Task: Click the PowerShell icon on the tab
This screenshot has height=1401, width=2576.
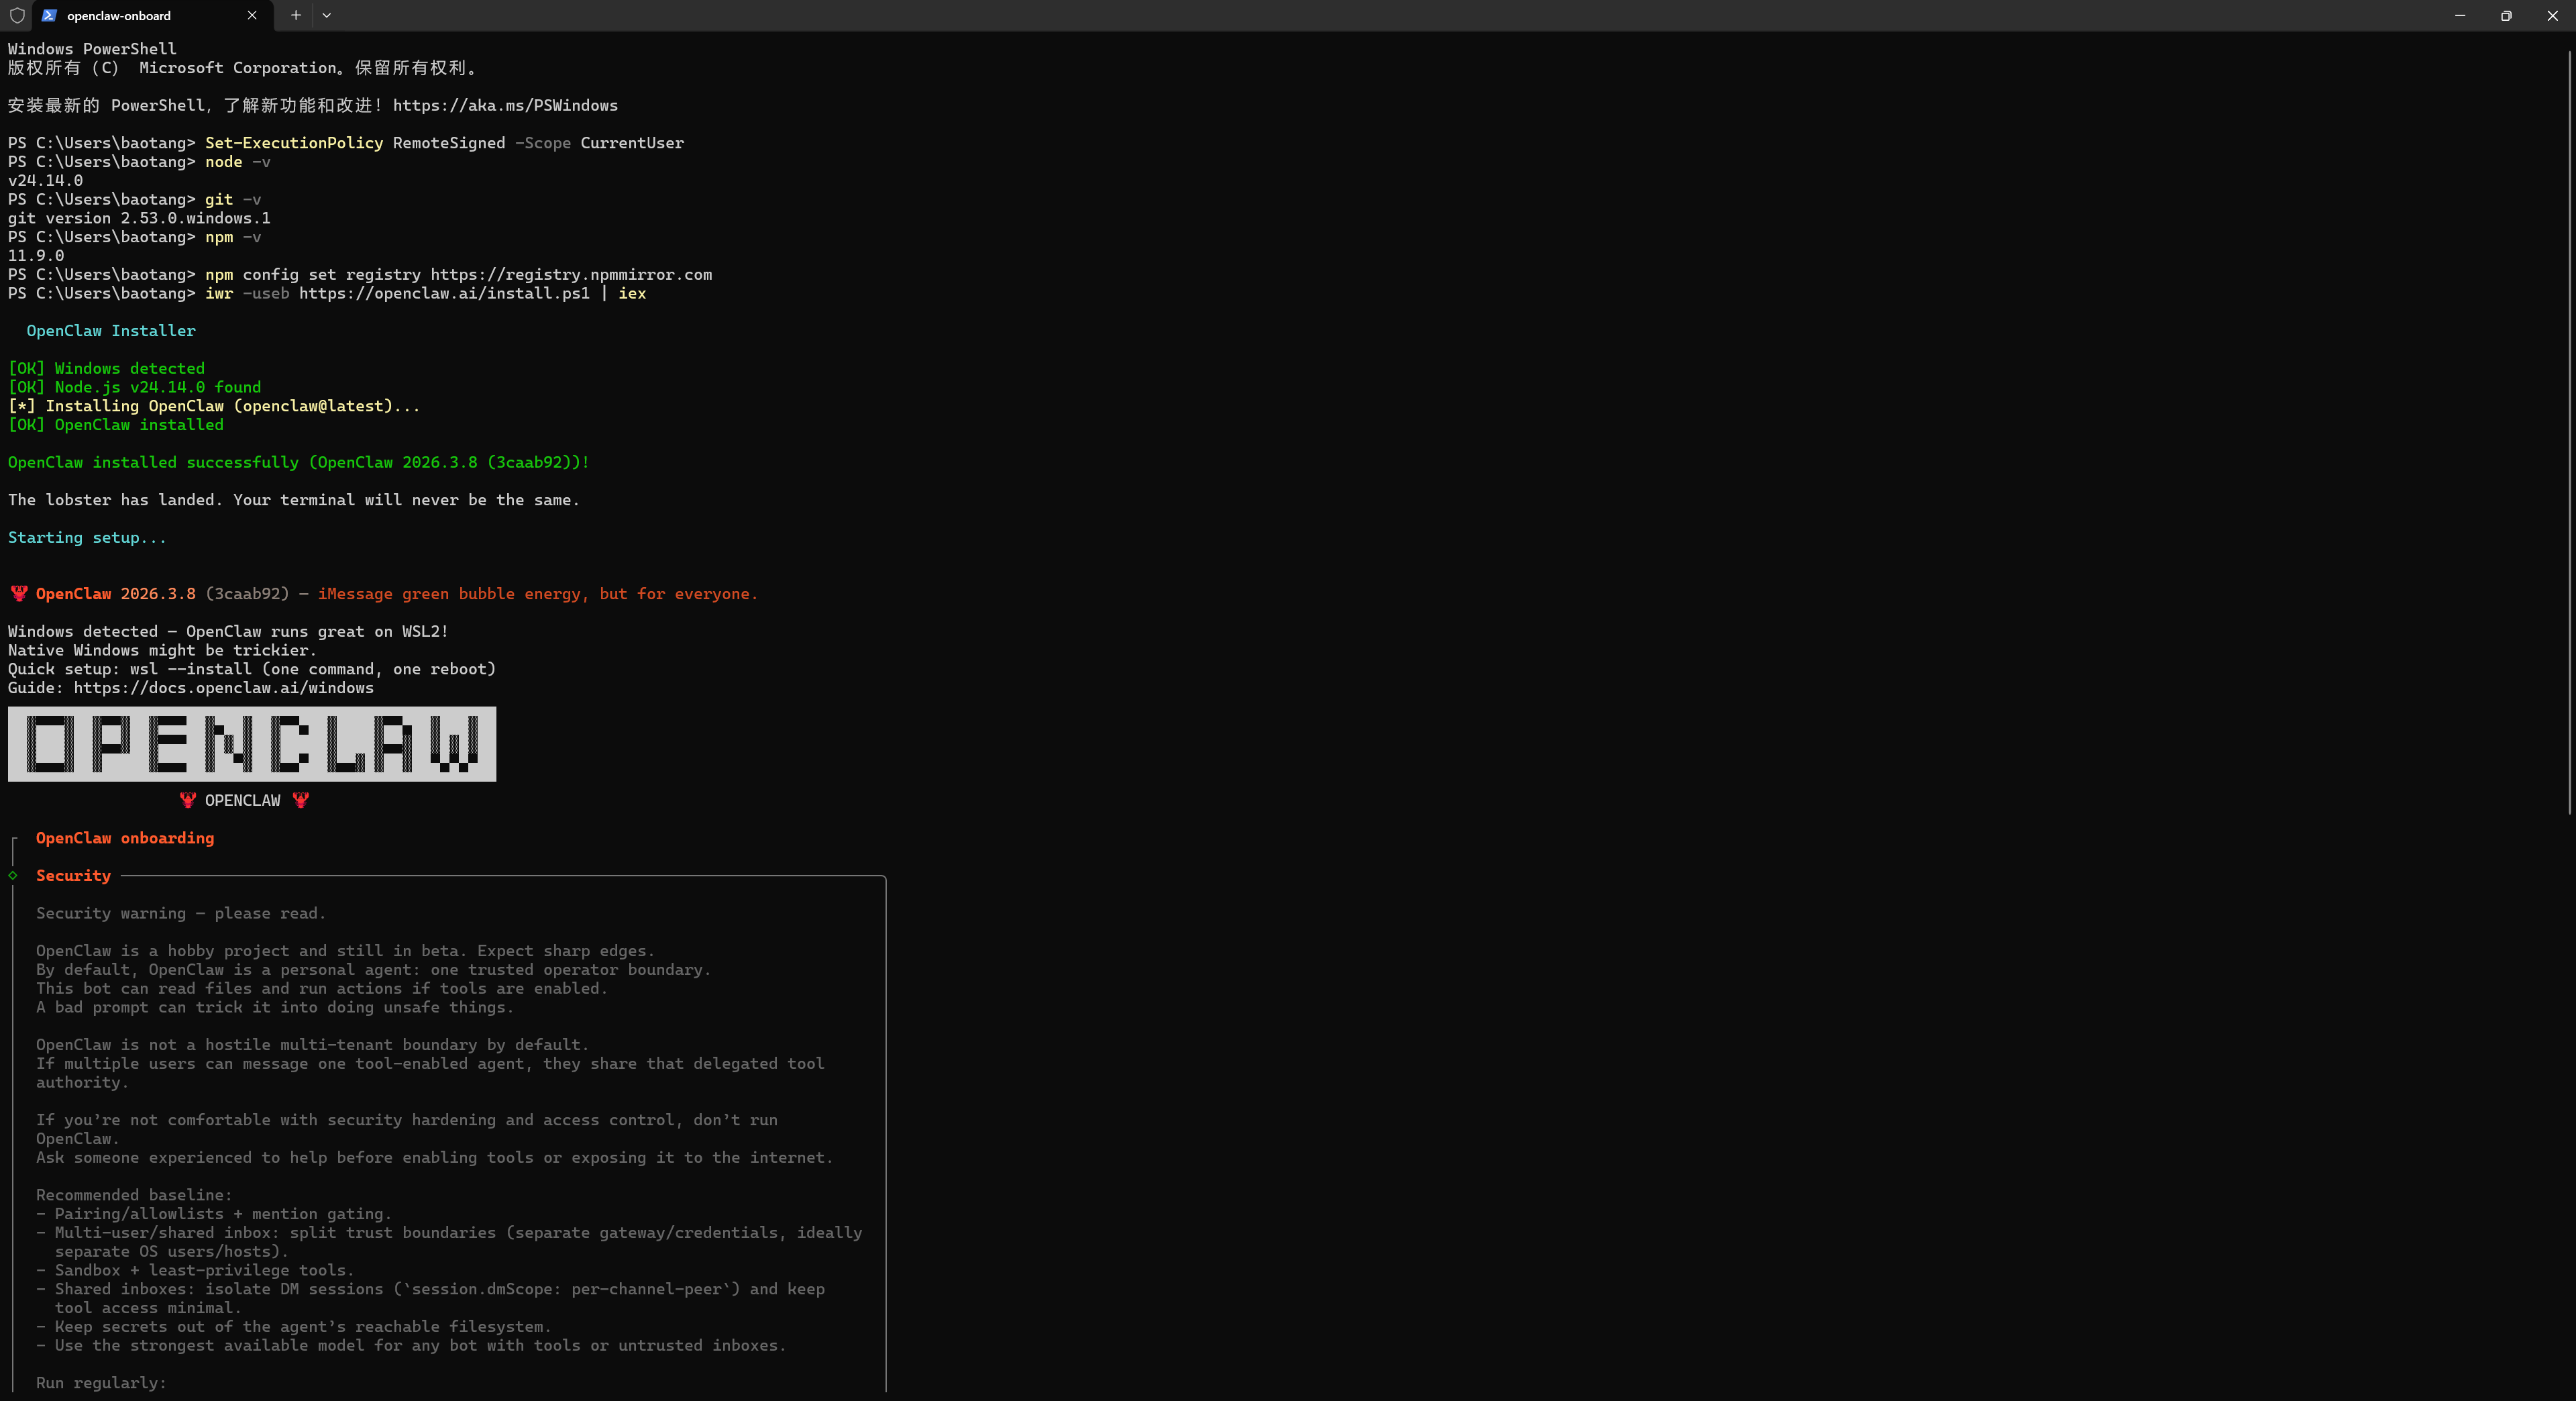Action: click(x=49, y=15)
